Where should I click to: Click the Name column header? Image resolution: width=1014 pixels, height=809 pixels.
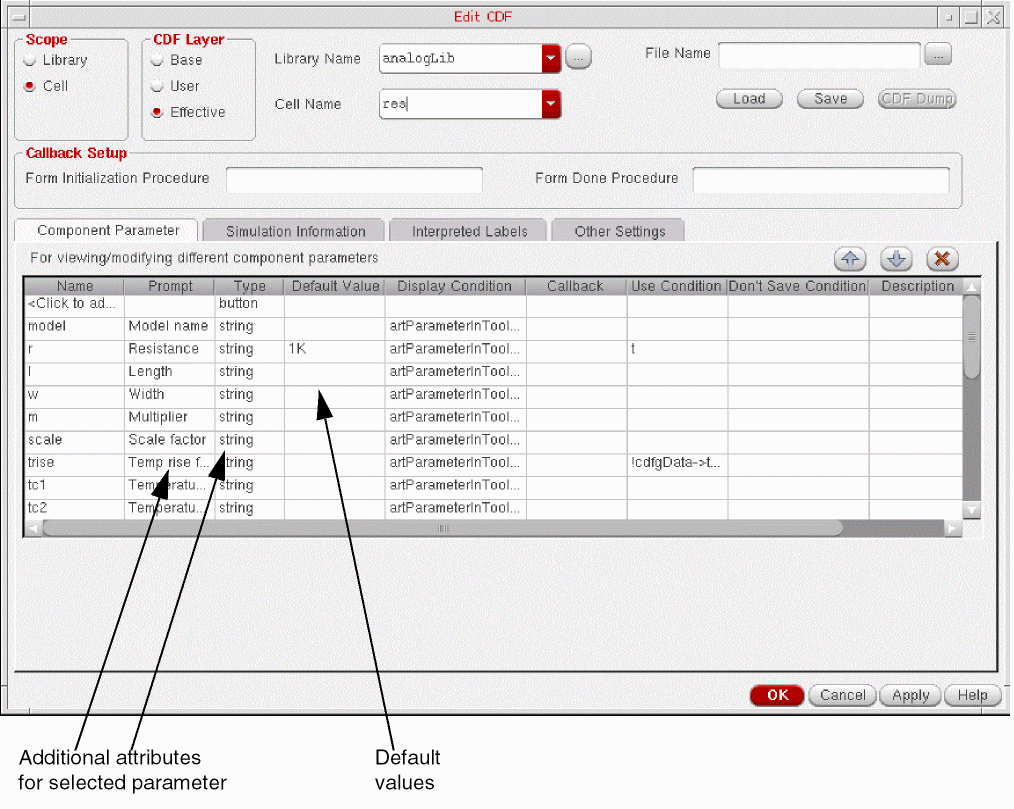74,286
